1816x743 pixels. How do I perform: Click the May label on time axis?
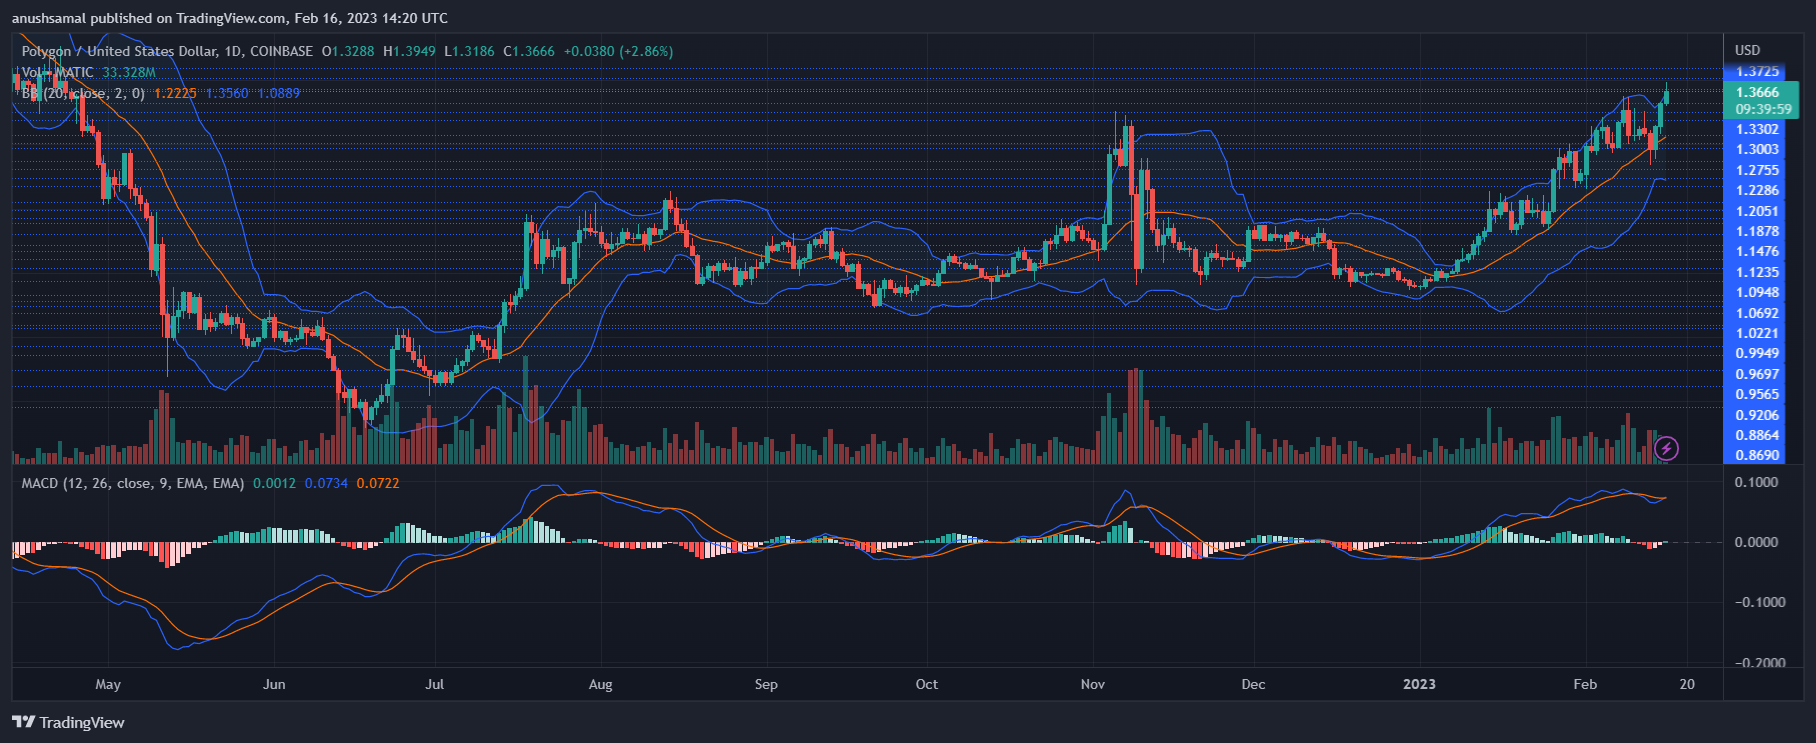click(x=108, y=684)
